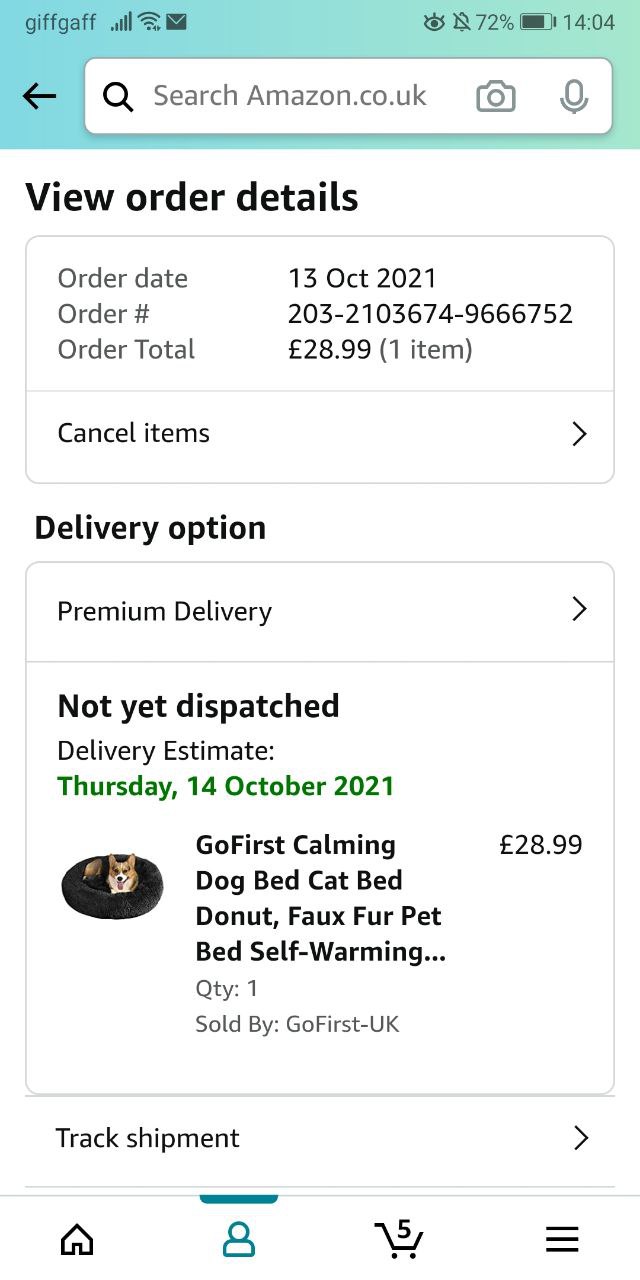Go to Home tab icon
The width and height of the screenshot is (640, 1280).
(x=77, y=1240)
